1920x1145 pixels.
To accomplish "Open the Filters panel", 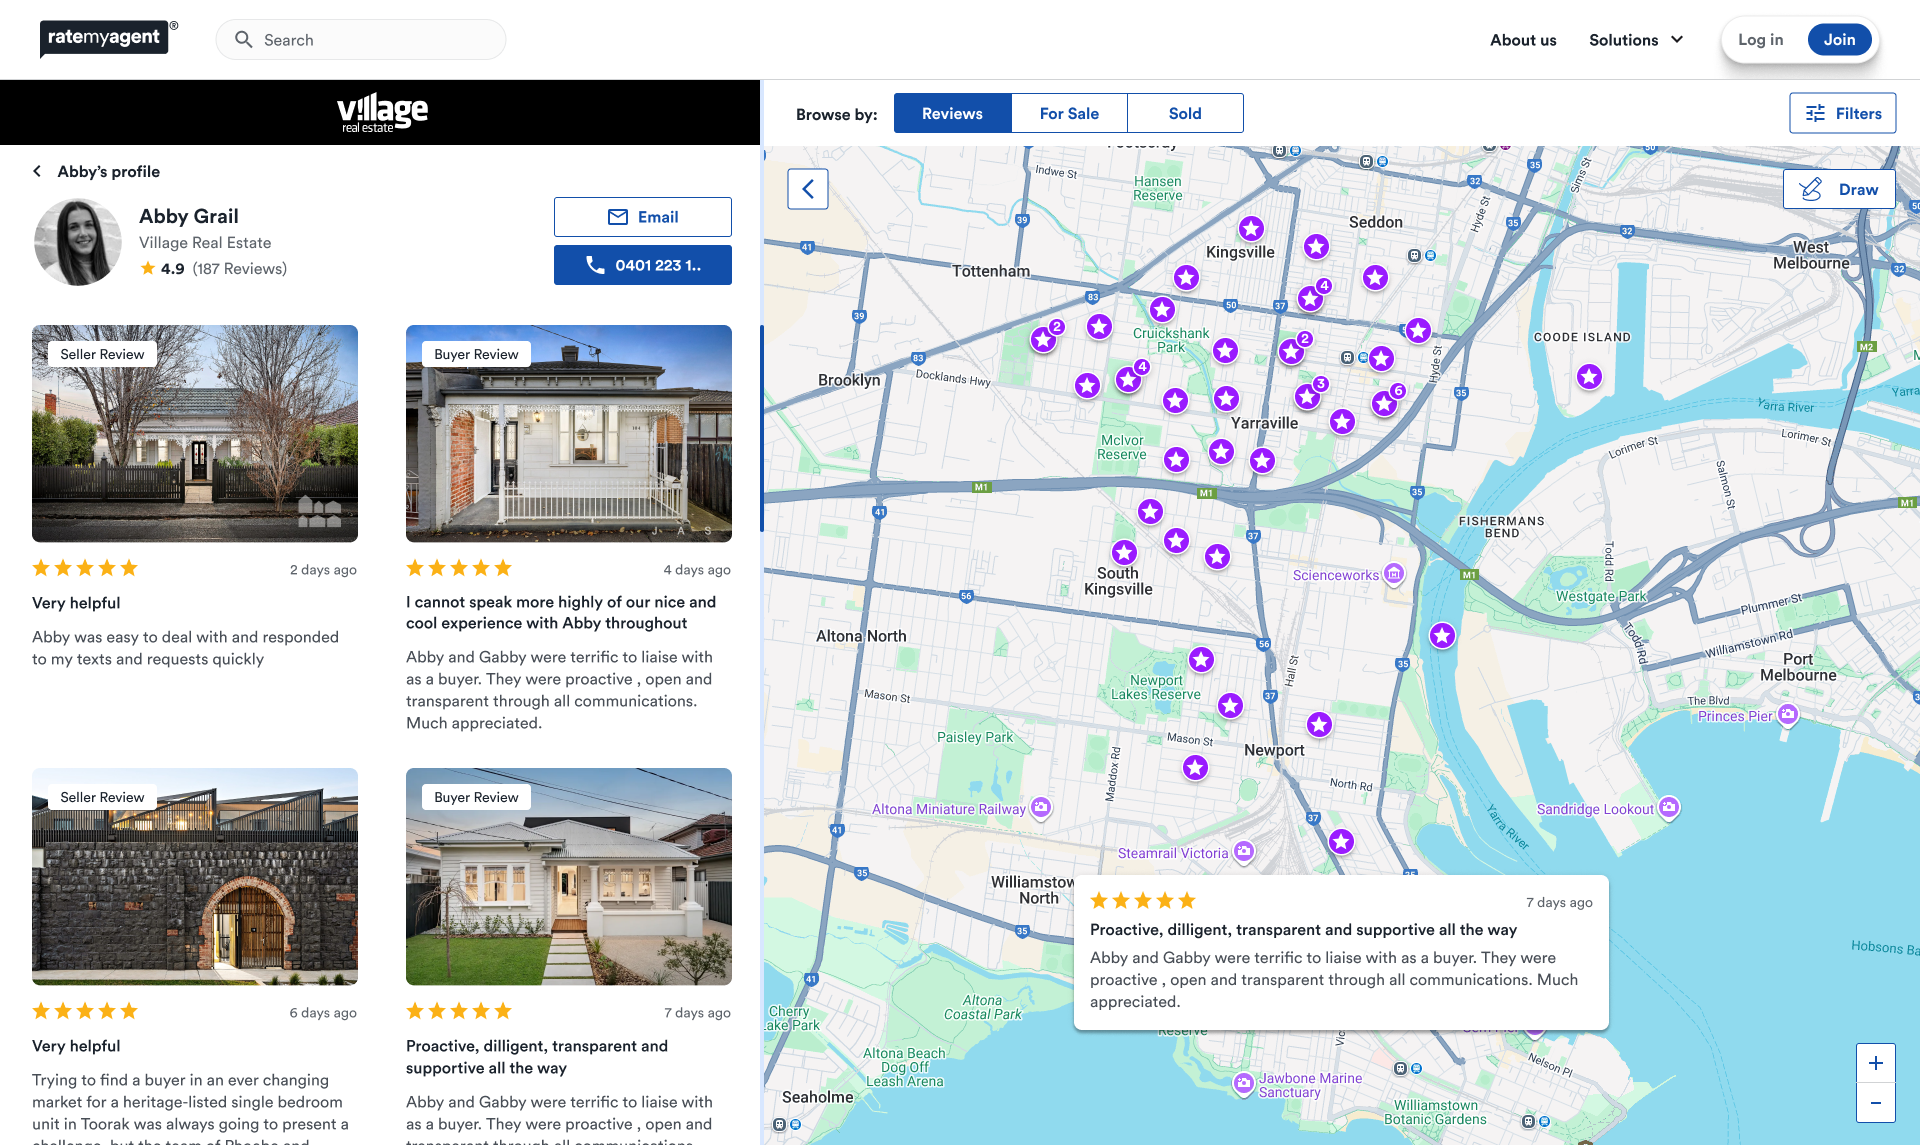I will click(1842, 113).
